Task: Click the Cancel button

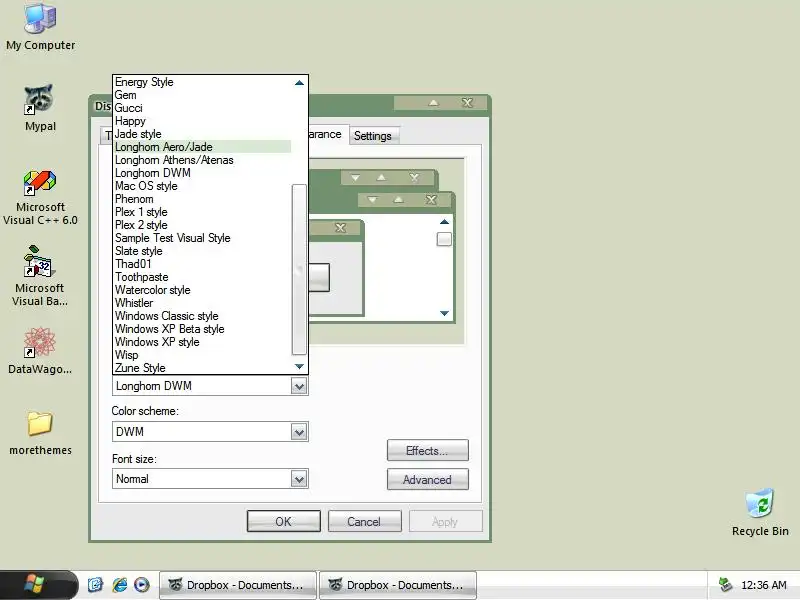Action: click(x=364, y=521)
